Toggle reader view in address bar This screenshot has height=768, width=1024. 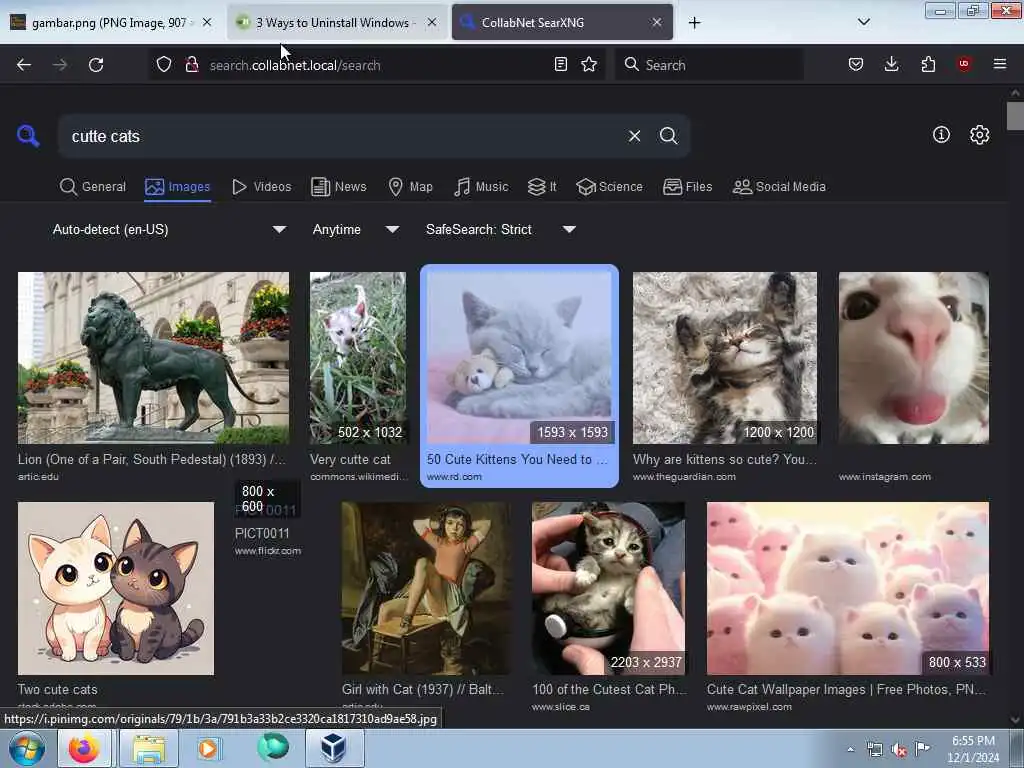coord(560,64)
